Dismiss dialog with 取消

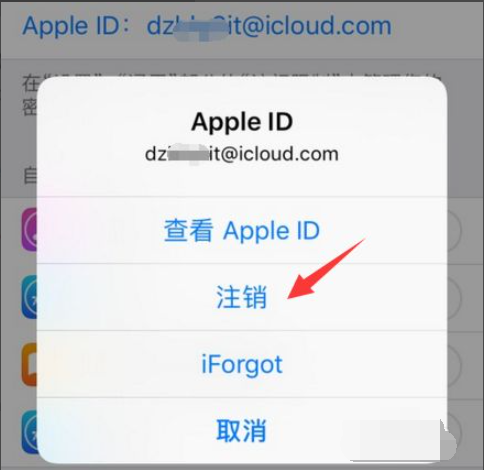click(242, 430)
